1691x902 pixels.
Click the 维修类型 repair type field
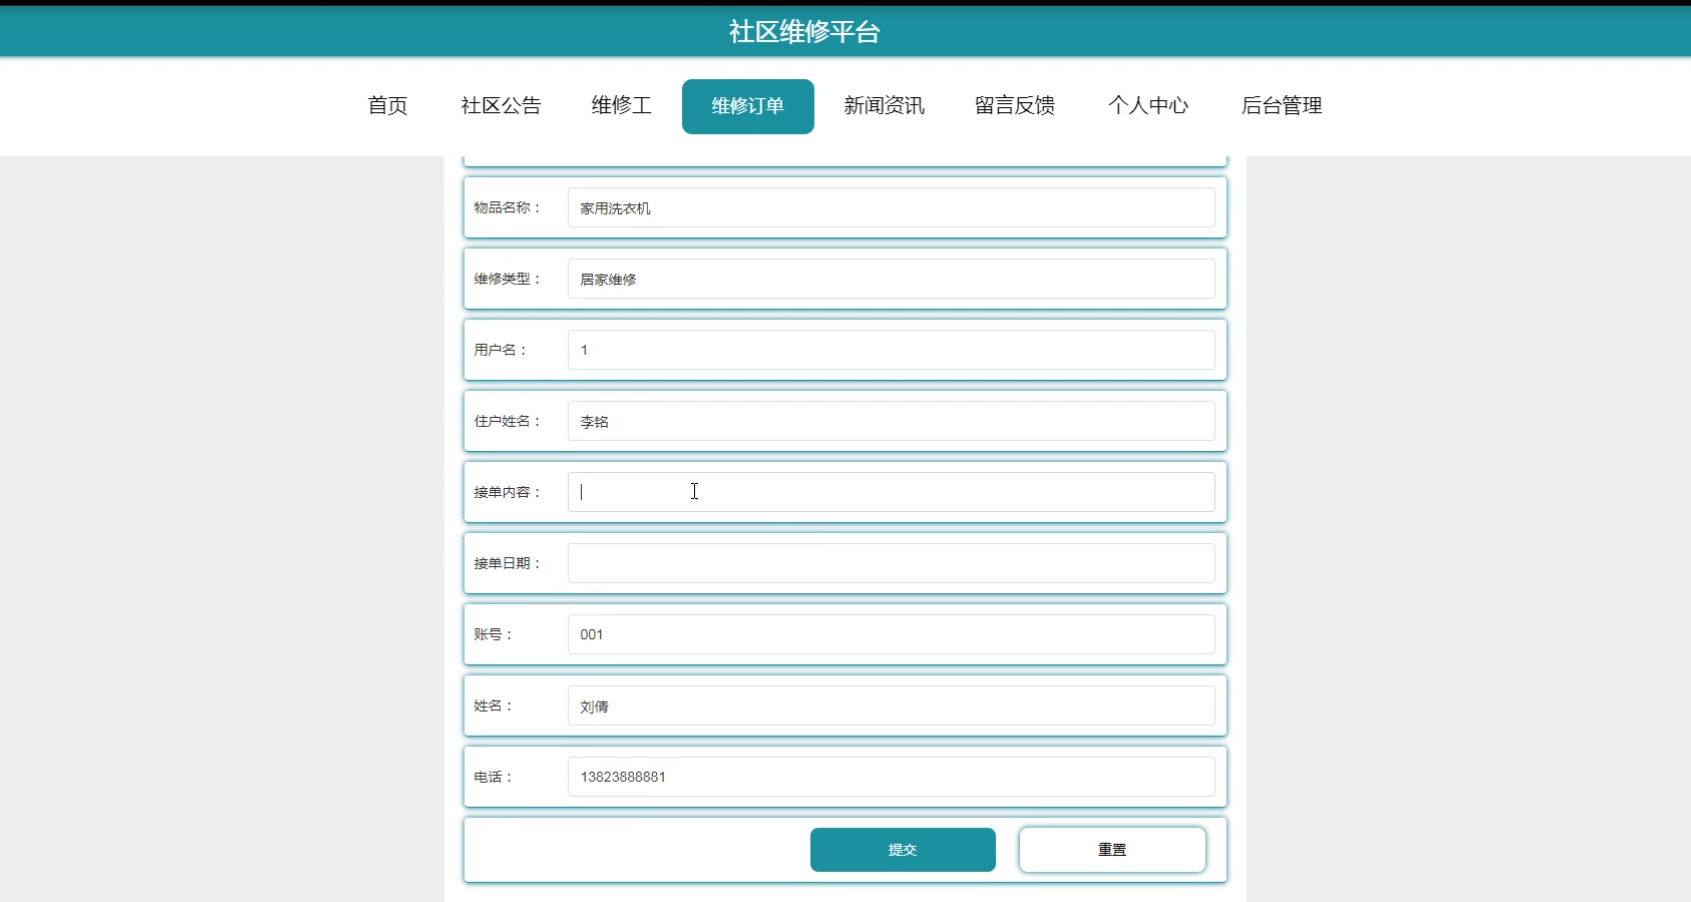pos(890,279)
